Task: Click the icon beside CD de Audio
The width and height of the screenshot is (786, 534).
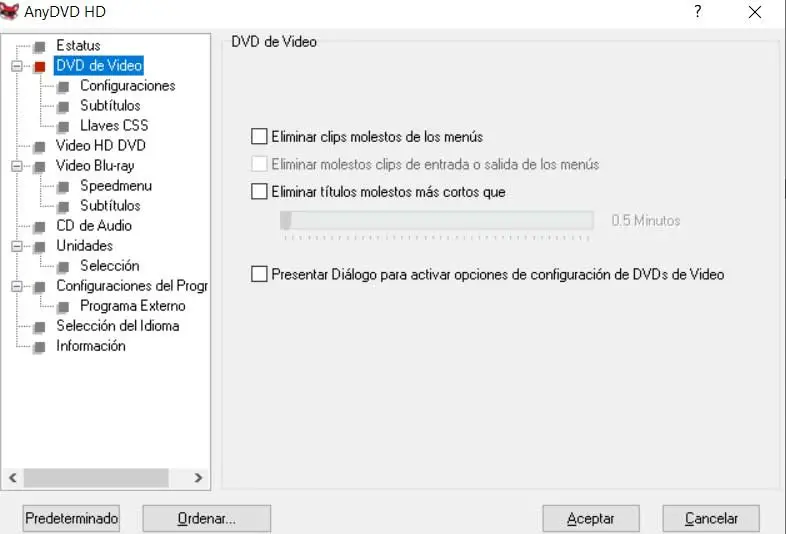Action: point(40,227)
